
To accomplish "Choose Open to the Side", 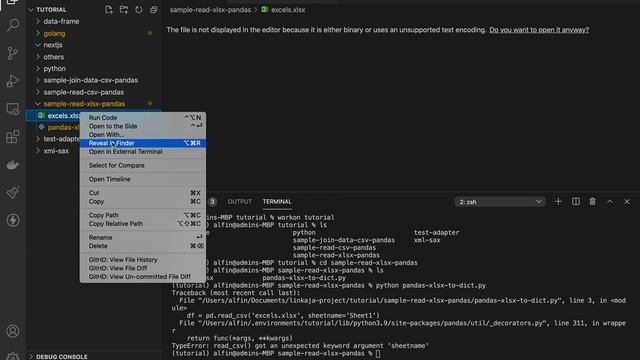I will 143,126.
